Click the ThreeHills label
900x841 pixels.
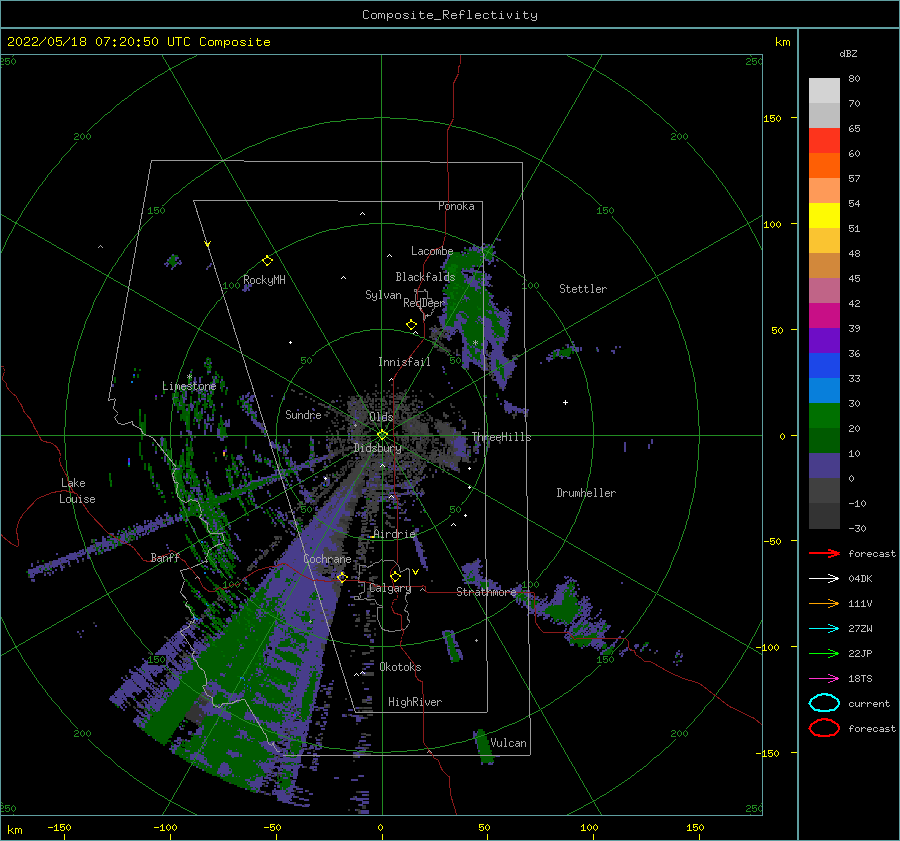click(x=501, y=437)
